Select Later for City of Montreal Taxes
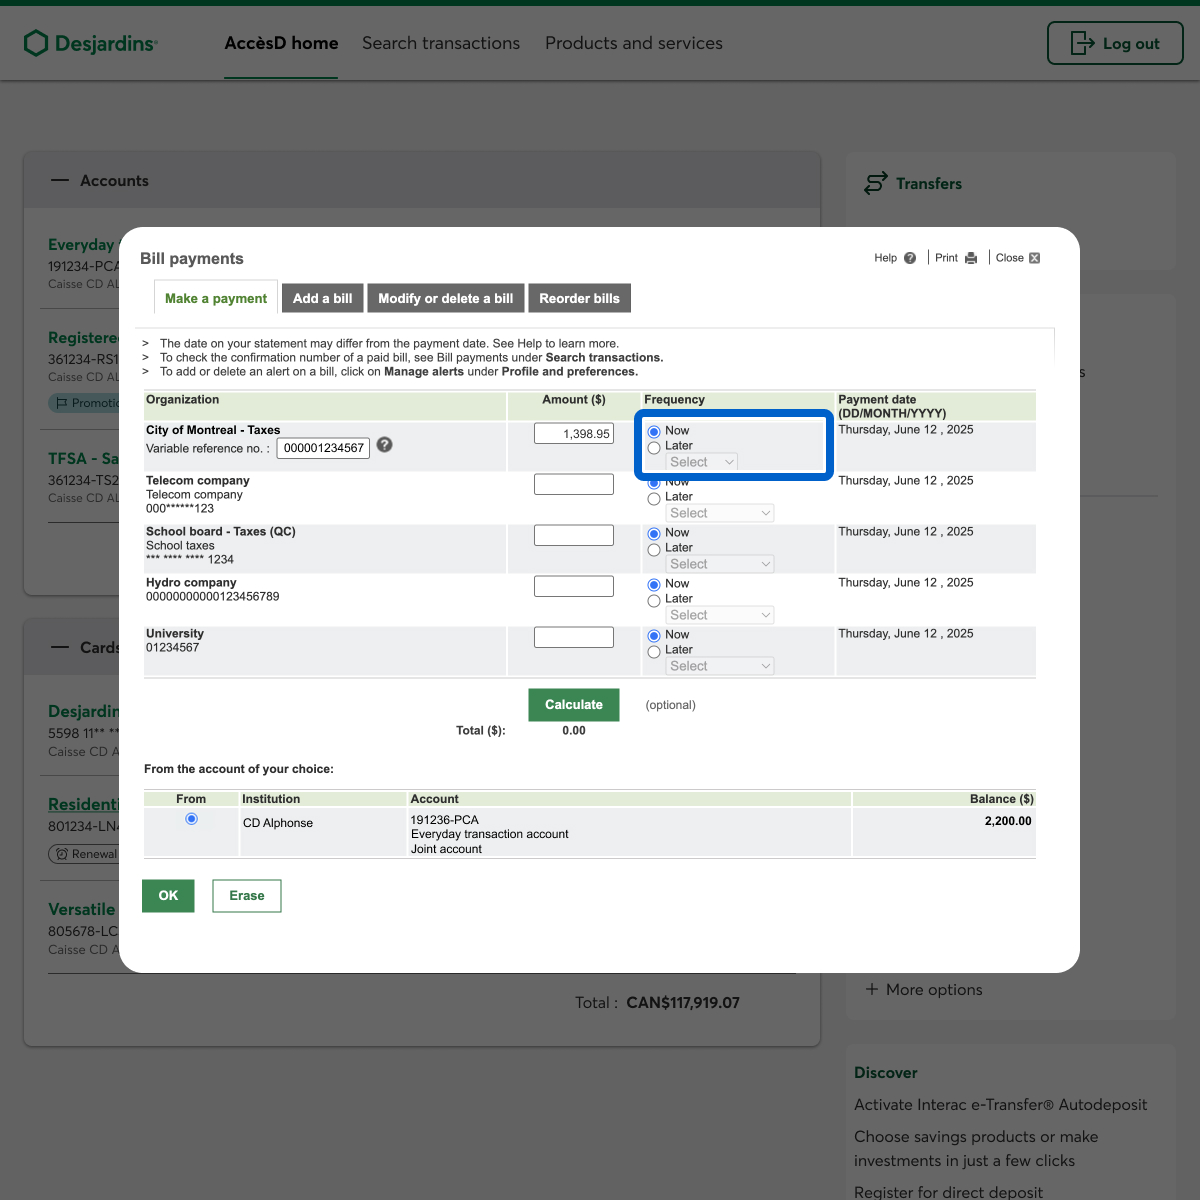Screen dimensions: 1200x1200 (x=654, y=447)
